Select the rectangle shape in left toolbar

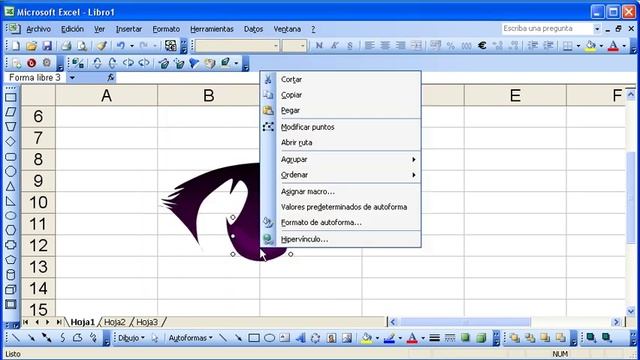tap(11, 98)
